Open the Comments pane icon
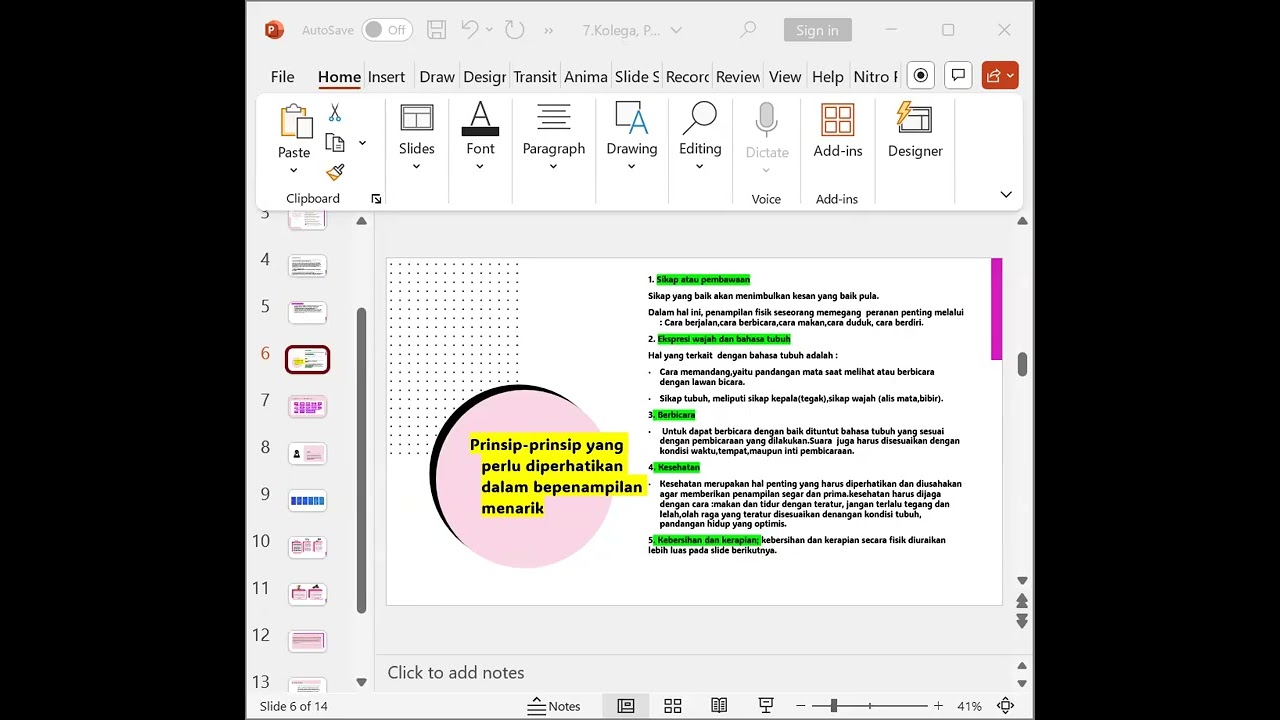 (x=958, y=75)
